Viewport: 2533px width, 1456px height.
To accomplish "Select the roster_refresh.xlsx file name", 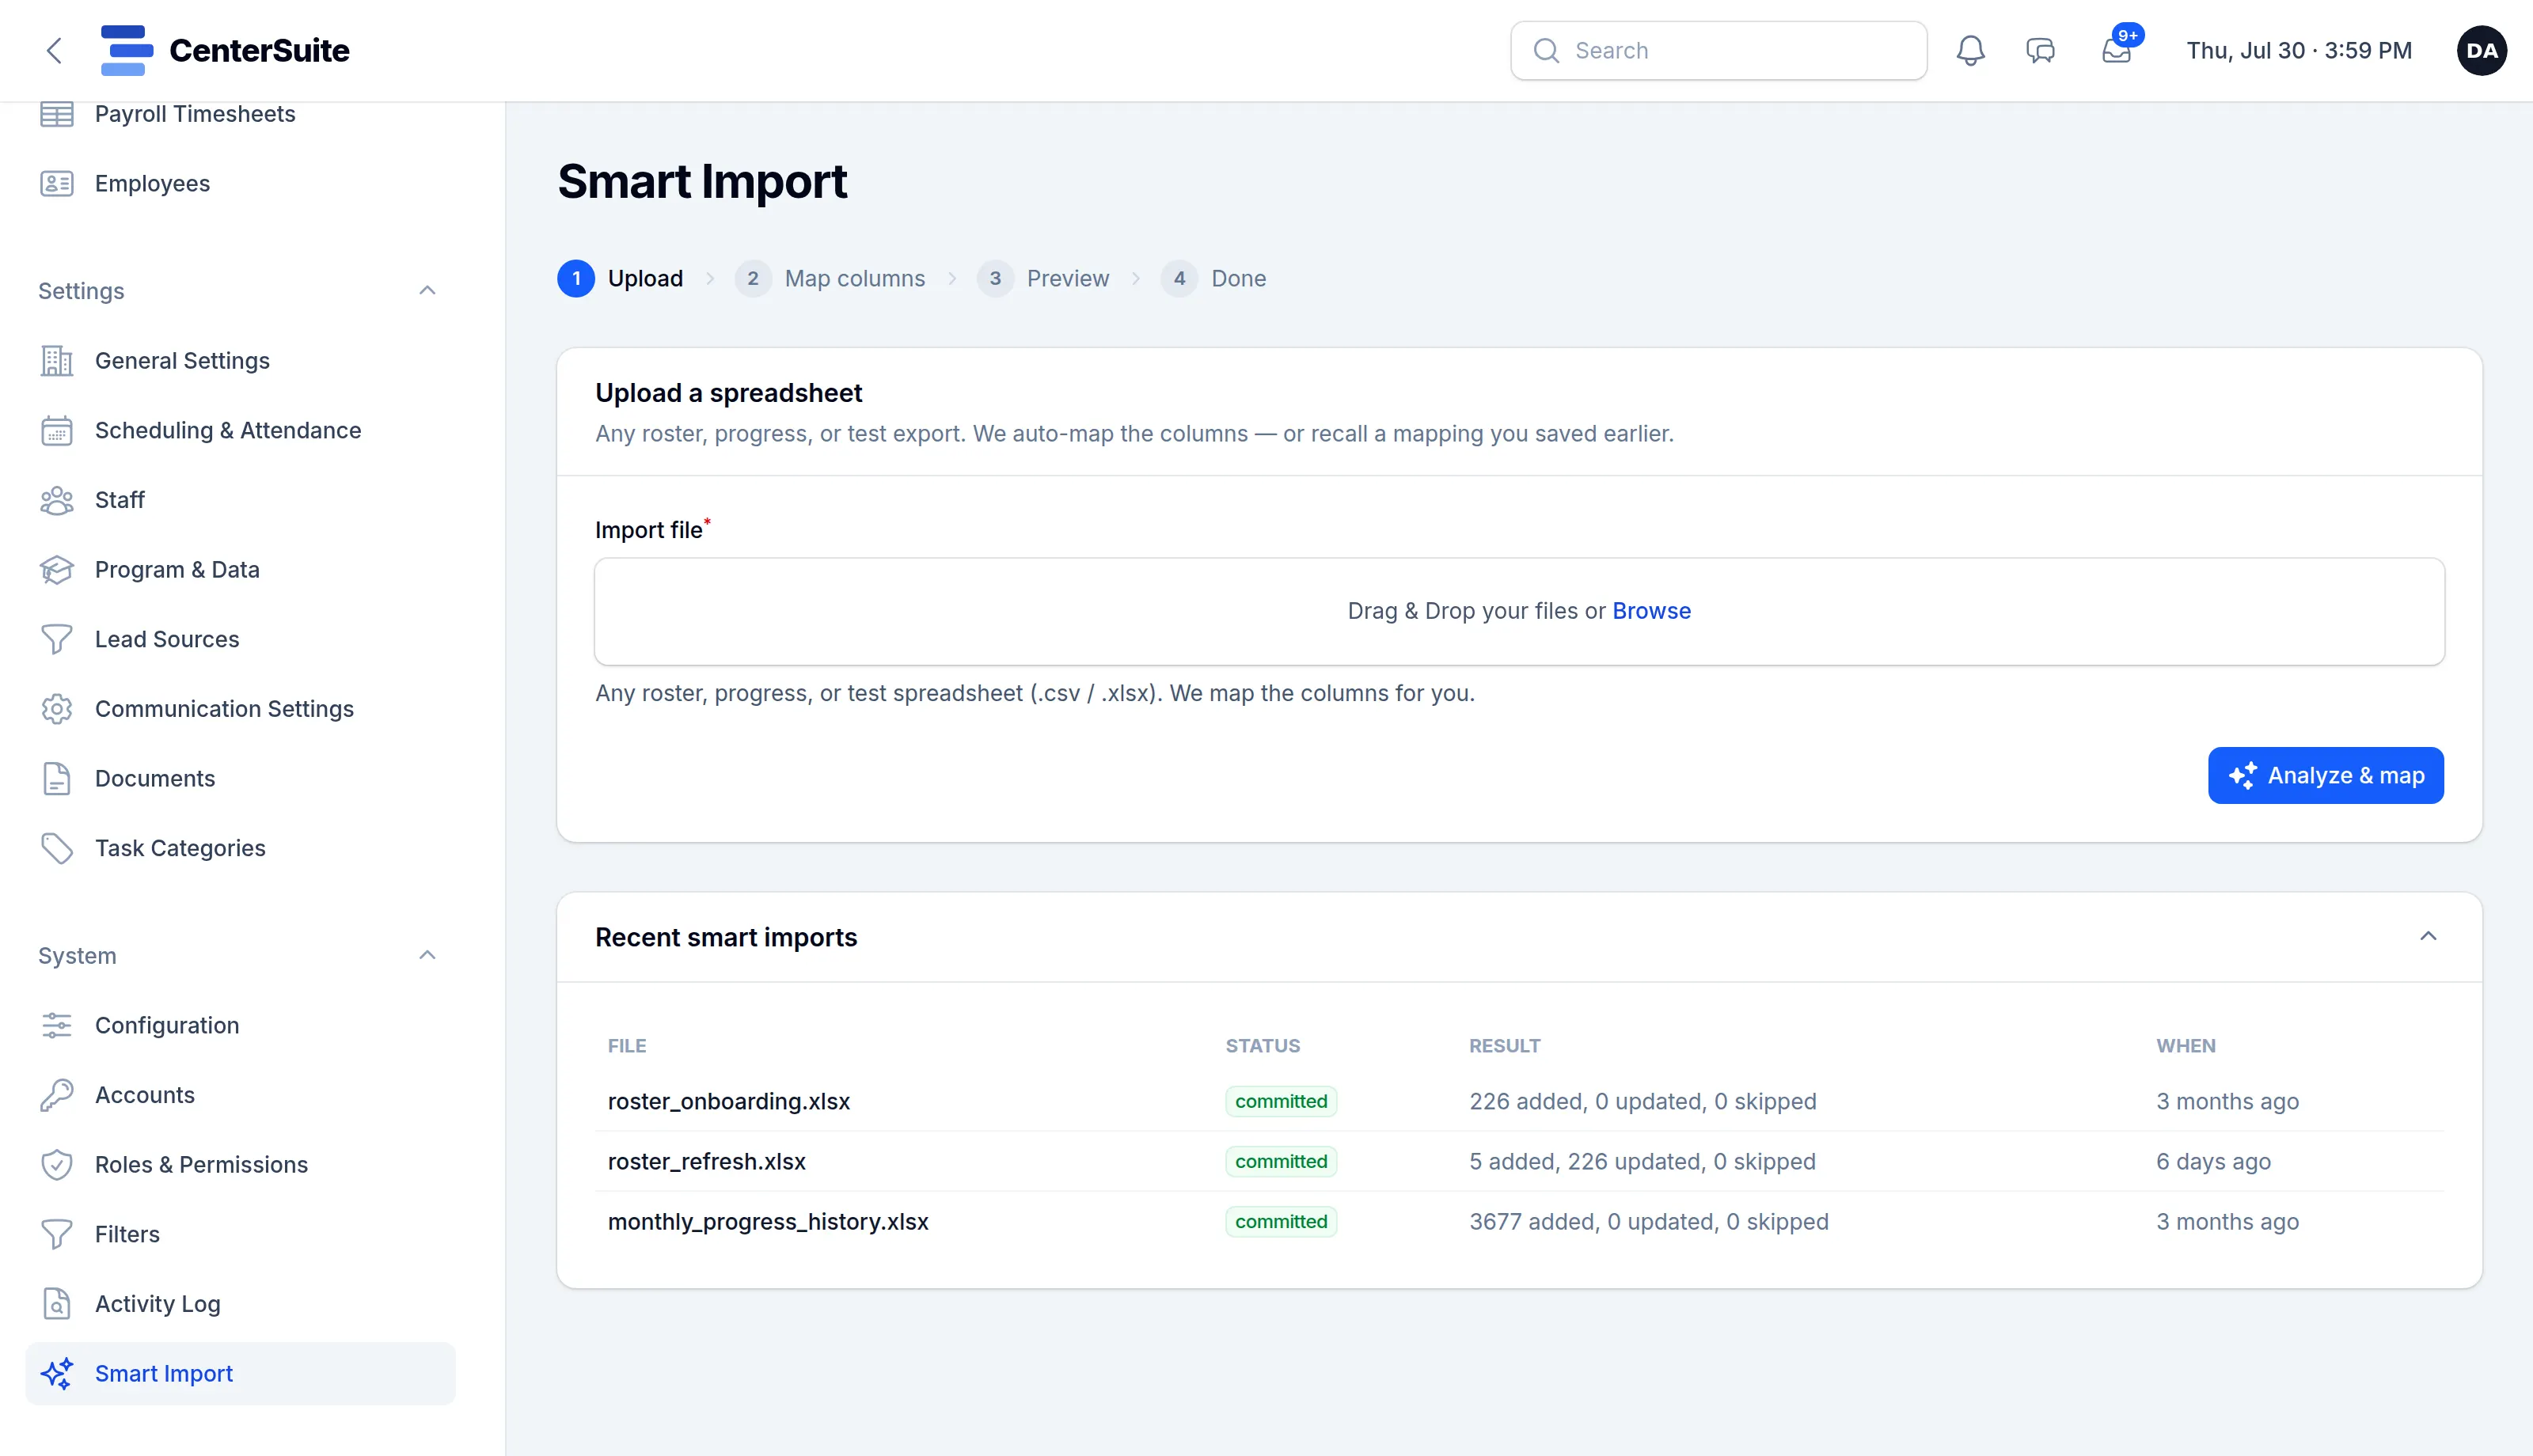I will tap(706, 1162).
